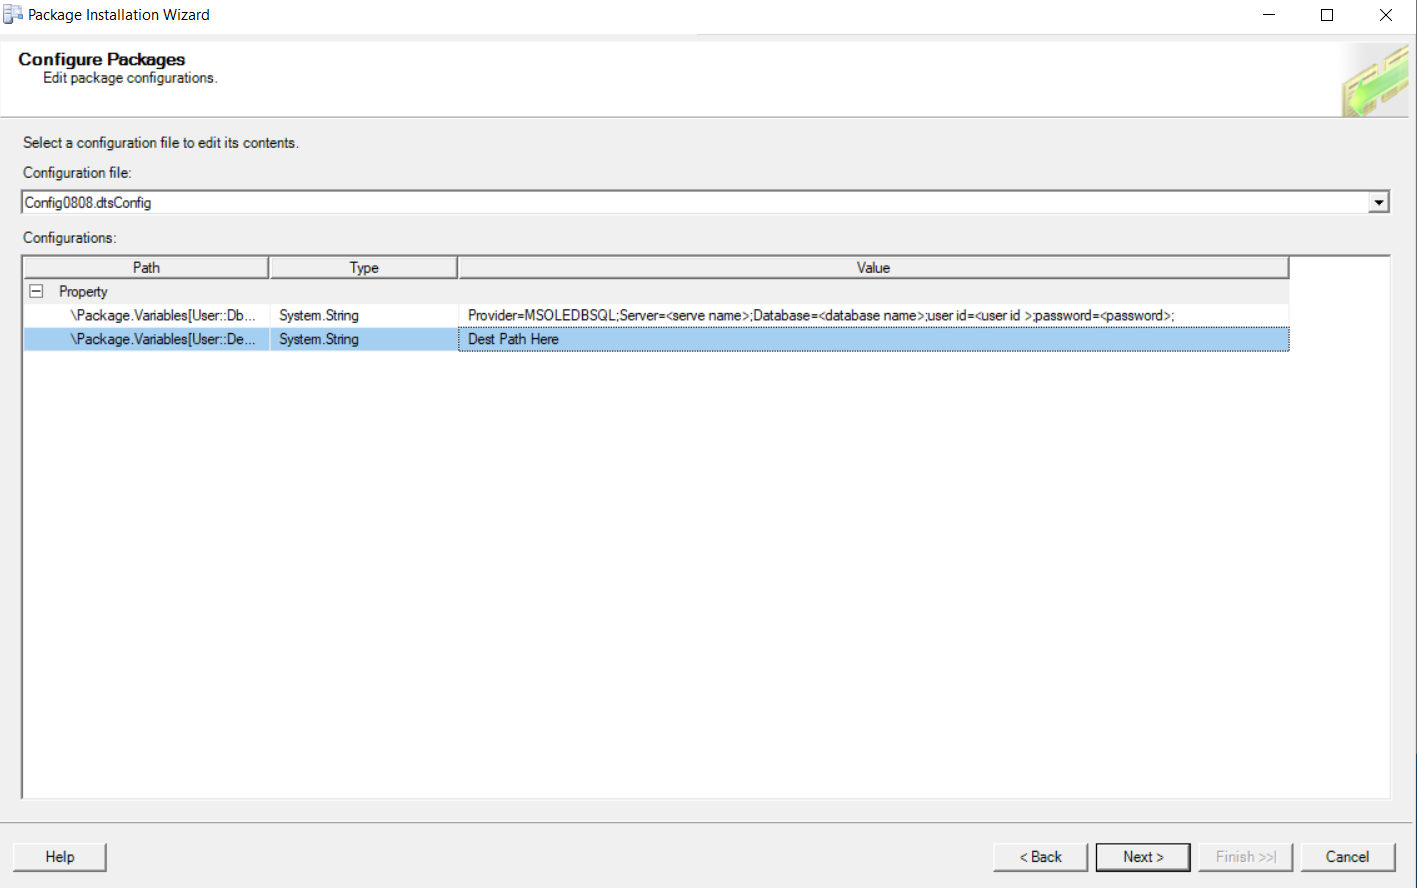Click the green packages graphic icon
This screenshot has width=1417, height=888.
click(1374, 78)
